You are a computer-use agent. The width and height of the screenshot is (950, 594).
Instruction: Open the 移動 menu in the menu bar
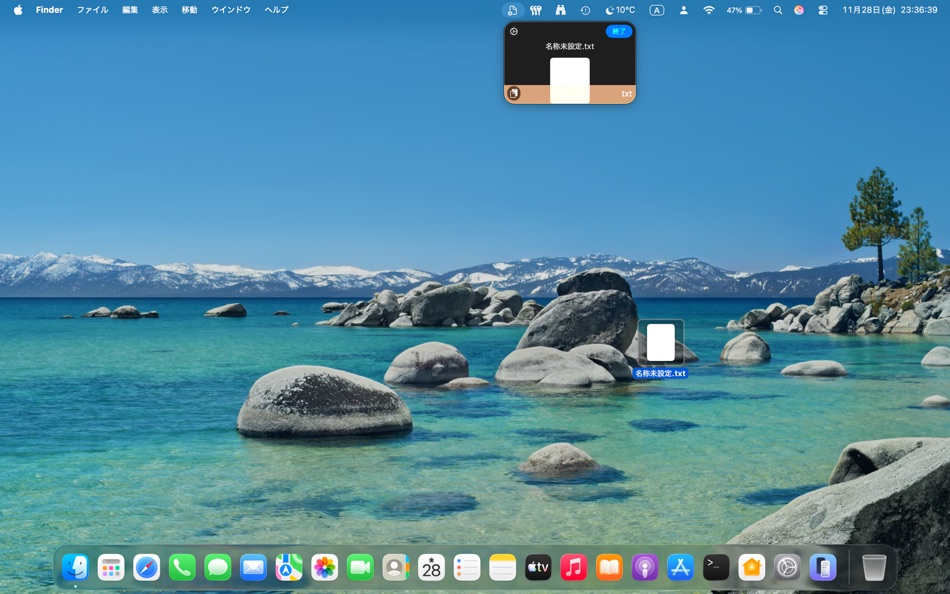pos(188,10)
